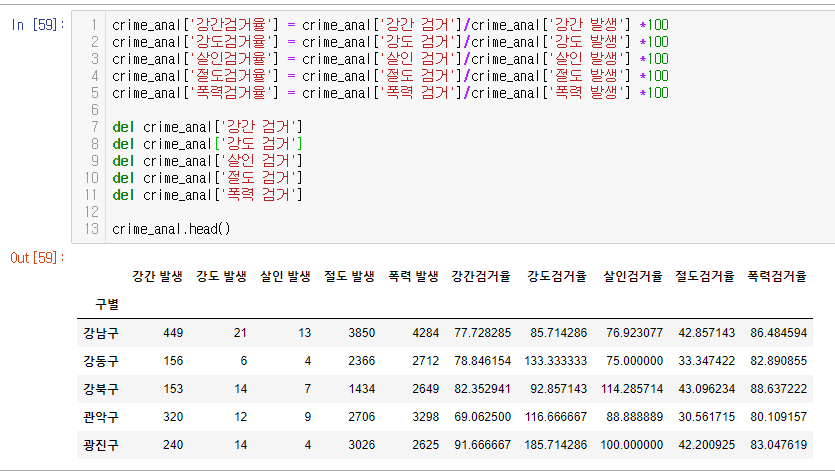
Task: Select the 강남구 row label
Action: 100,331
